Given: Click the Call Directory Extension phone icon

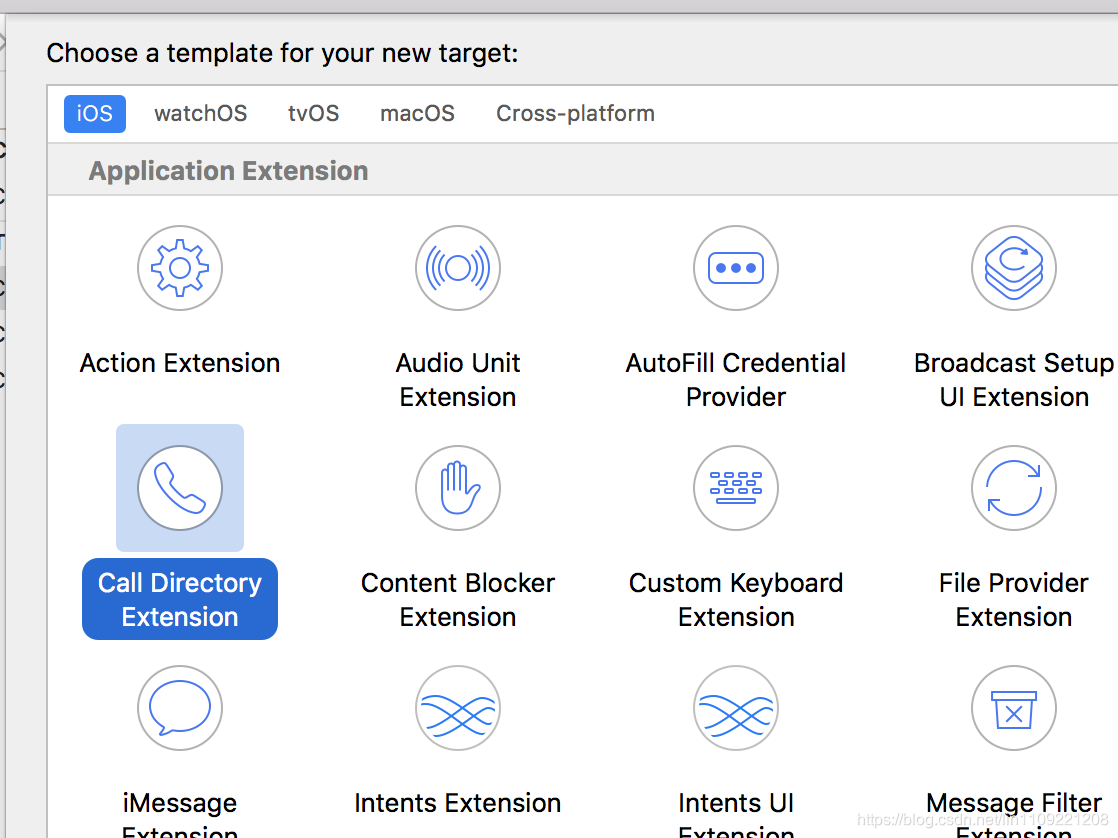Looking at the screenshot, I should [x=180, y=488].
